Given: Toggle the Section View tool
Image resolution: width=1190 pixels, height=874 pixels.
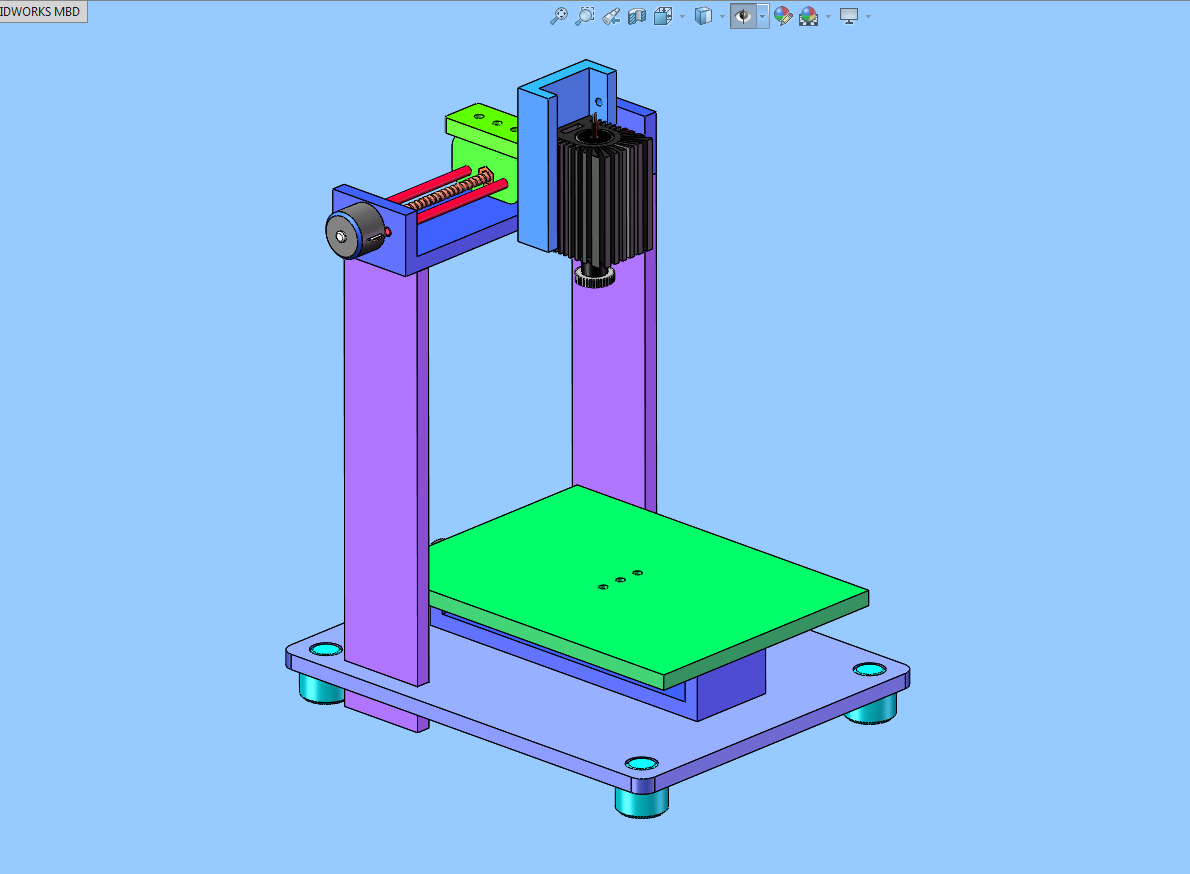Looking at the screenshot, I should coord(637,16).
